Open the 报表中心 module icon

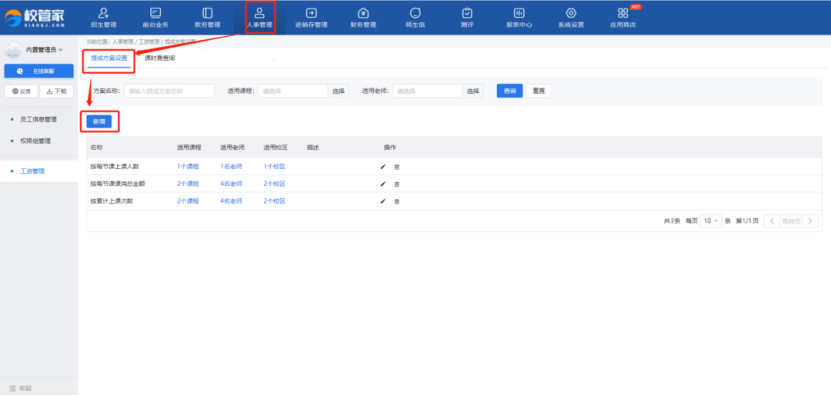(x=519, y=13)
